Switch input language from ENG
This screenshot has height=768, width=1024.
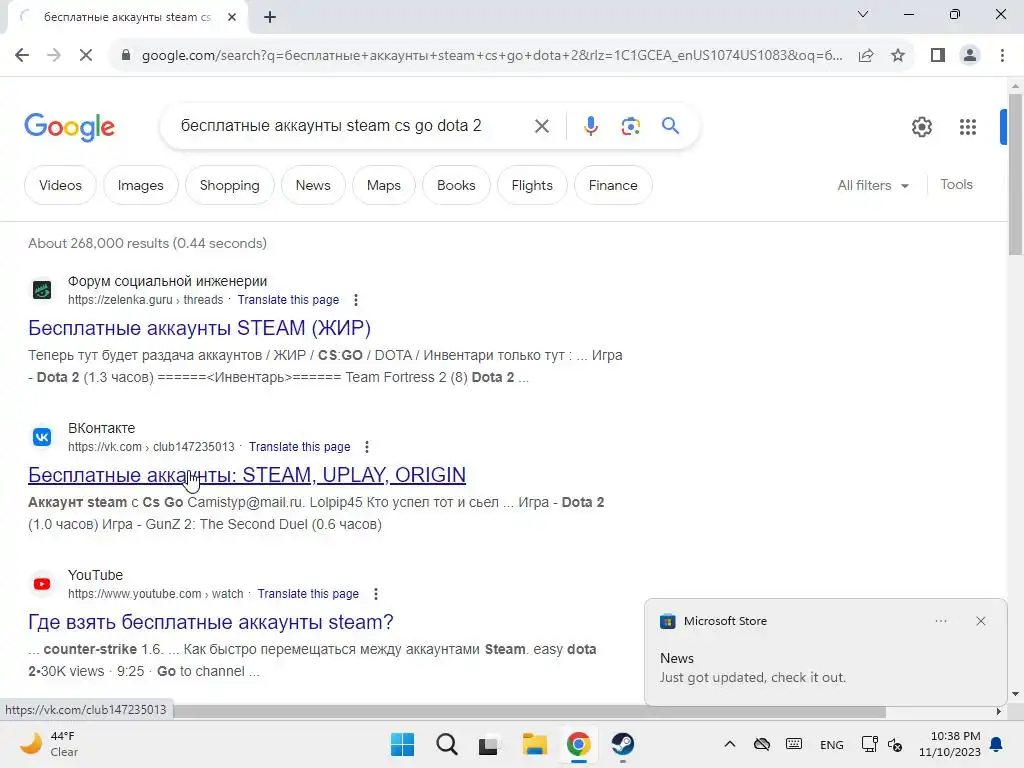pyautogui.click(x=831, y=744)
